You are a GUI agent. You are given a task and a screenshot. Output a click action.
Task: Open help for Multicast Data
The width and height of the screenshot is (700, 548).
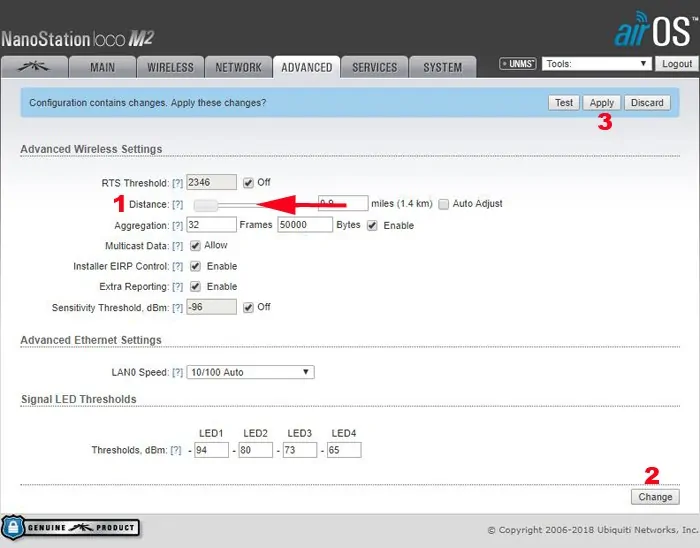point(178,246)
